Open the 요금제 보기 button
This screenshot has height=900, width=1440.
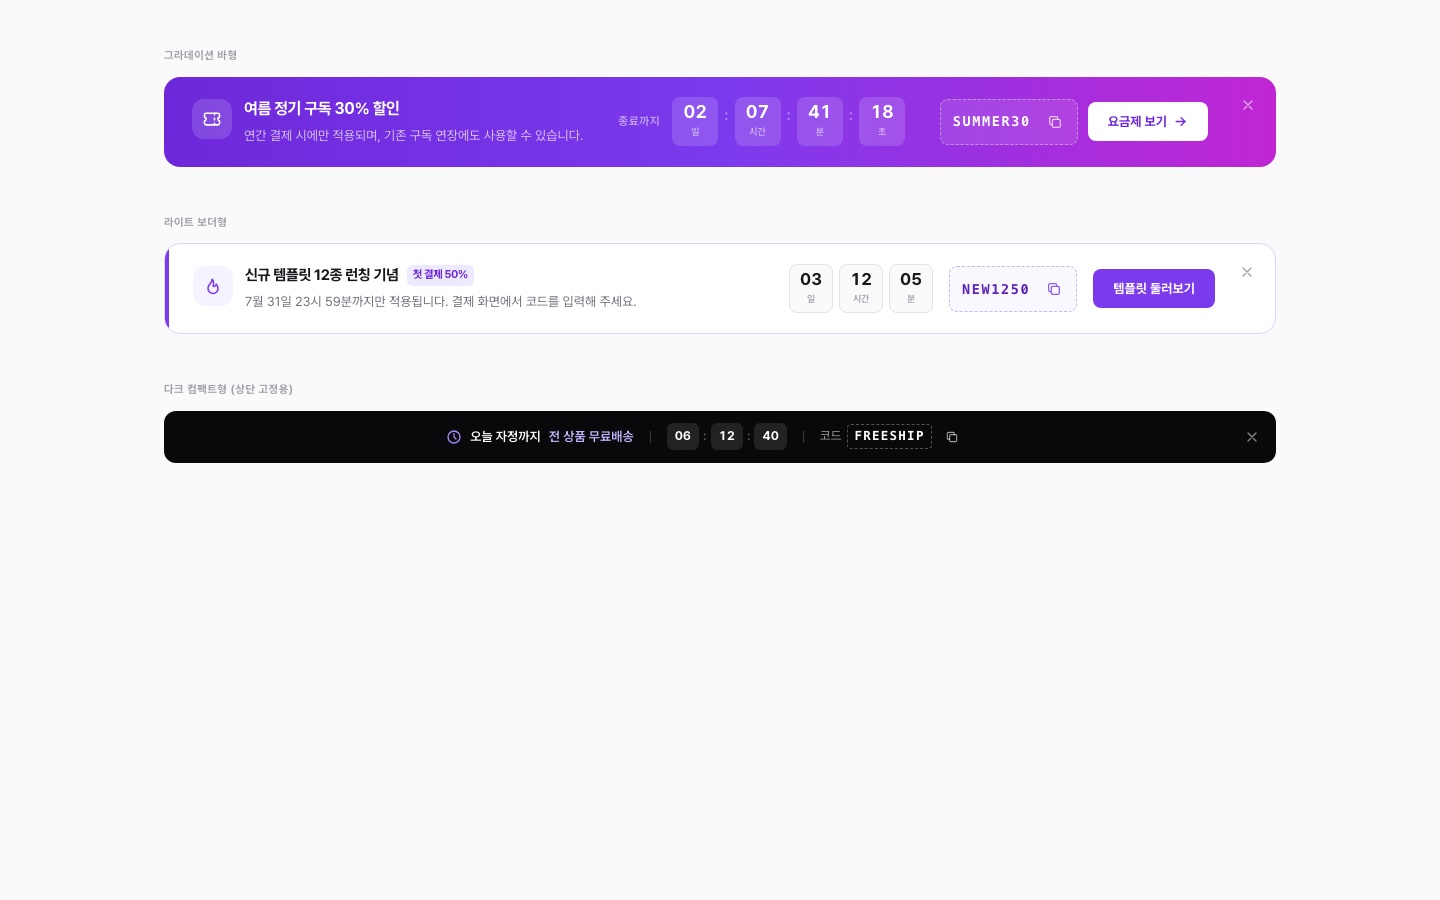point(1148,122)
